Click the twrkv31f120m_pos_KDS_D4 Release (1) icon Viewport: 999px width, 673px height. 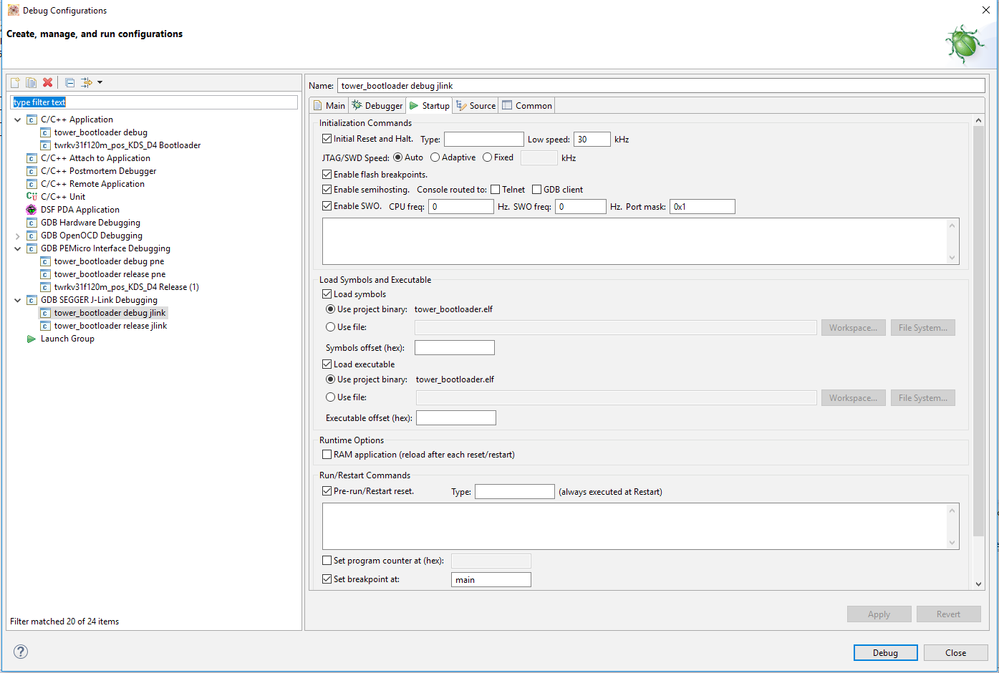pos(45,287)
